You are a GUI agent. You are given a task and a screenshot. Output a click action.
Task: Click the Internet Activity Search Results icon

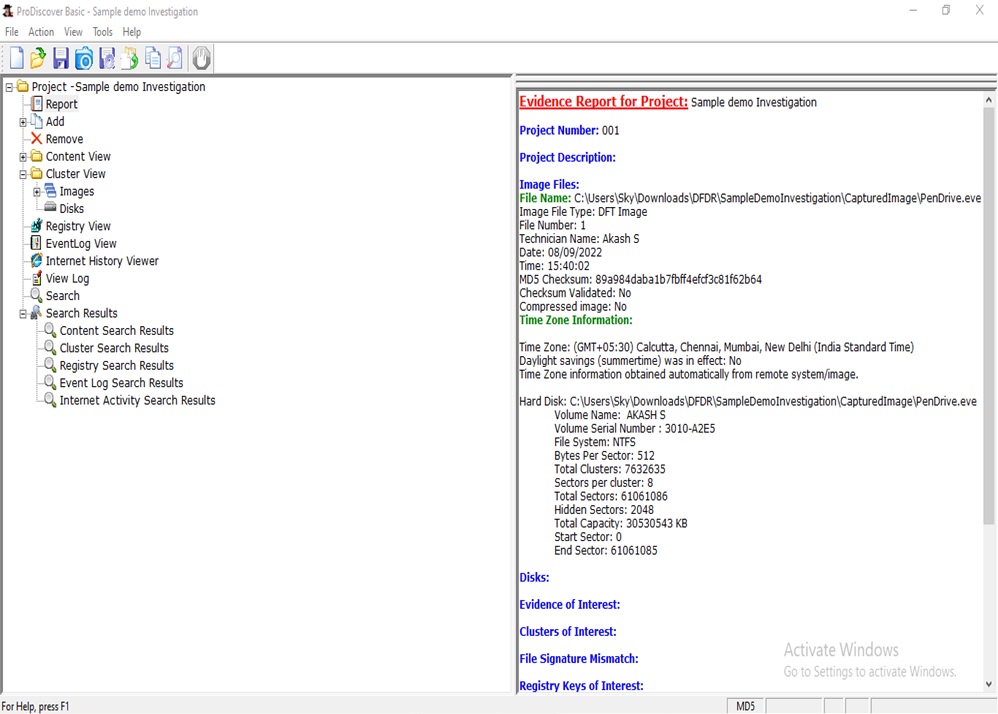click(50, 400)
